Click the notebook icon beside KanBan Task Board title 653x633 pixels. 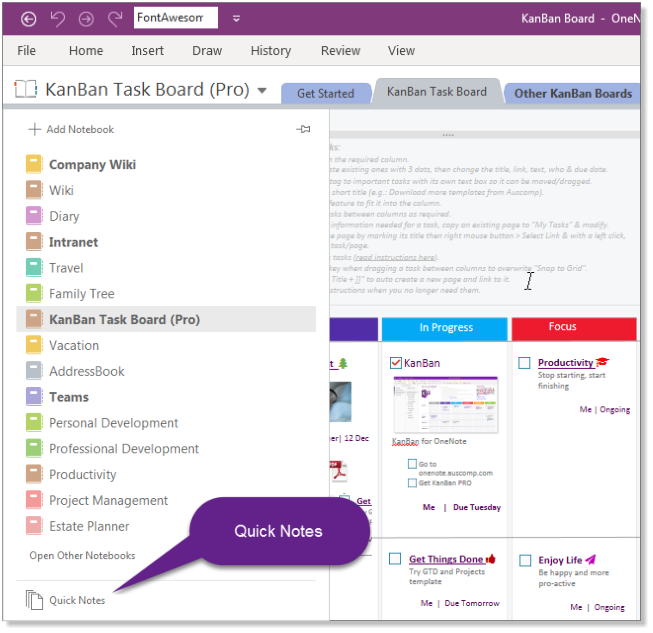coord(26,89)
